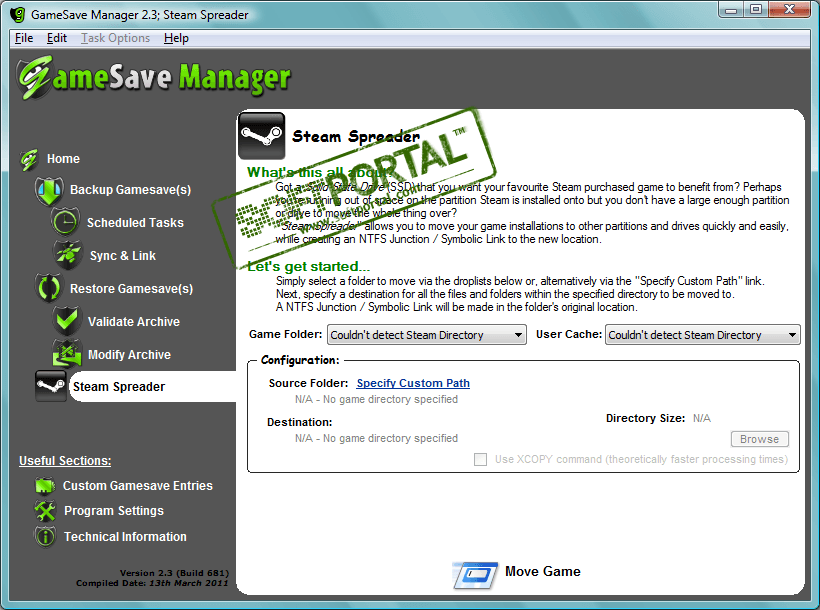The height and width of the screenshot is (610, 820).
Task: Click the title bar application icon
Action: point(17,15)
